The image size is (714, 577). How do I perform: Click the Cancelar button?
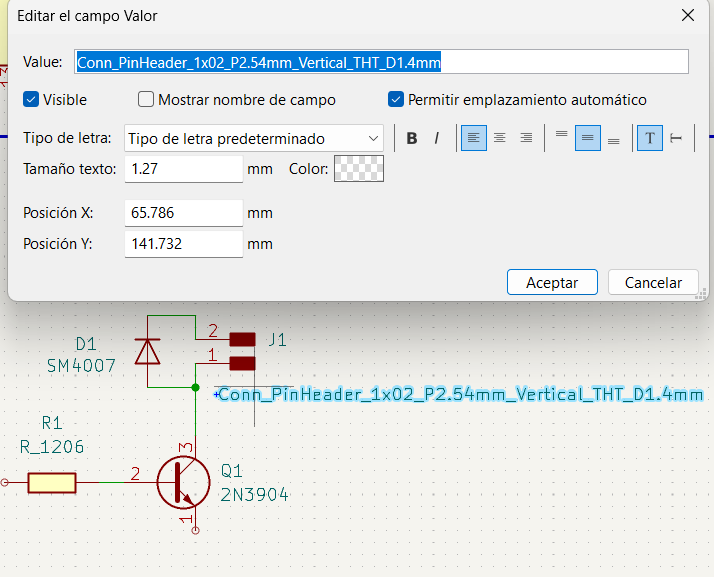pyautogui.click(x=653, y=282)
